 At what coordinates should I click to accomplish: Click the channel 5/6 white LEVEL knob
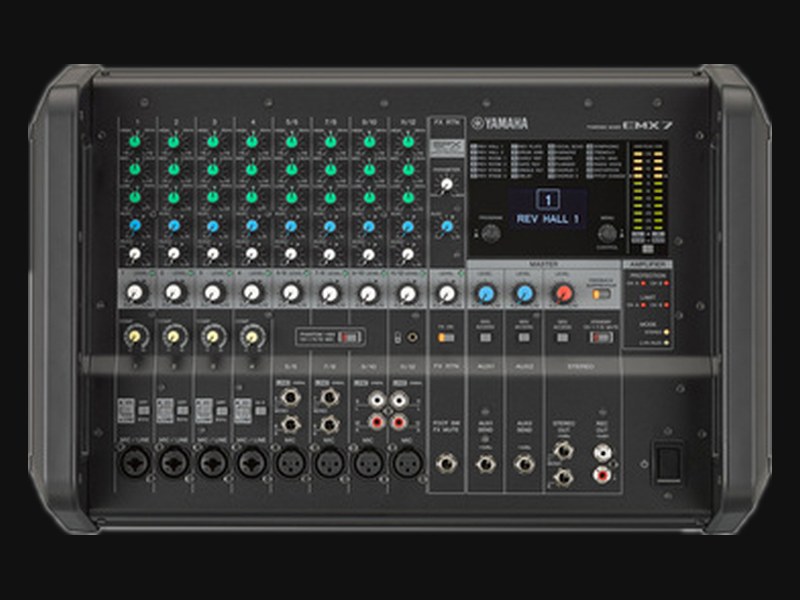pyautogui.click(x=291, y=293)
